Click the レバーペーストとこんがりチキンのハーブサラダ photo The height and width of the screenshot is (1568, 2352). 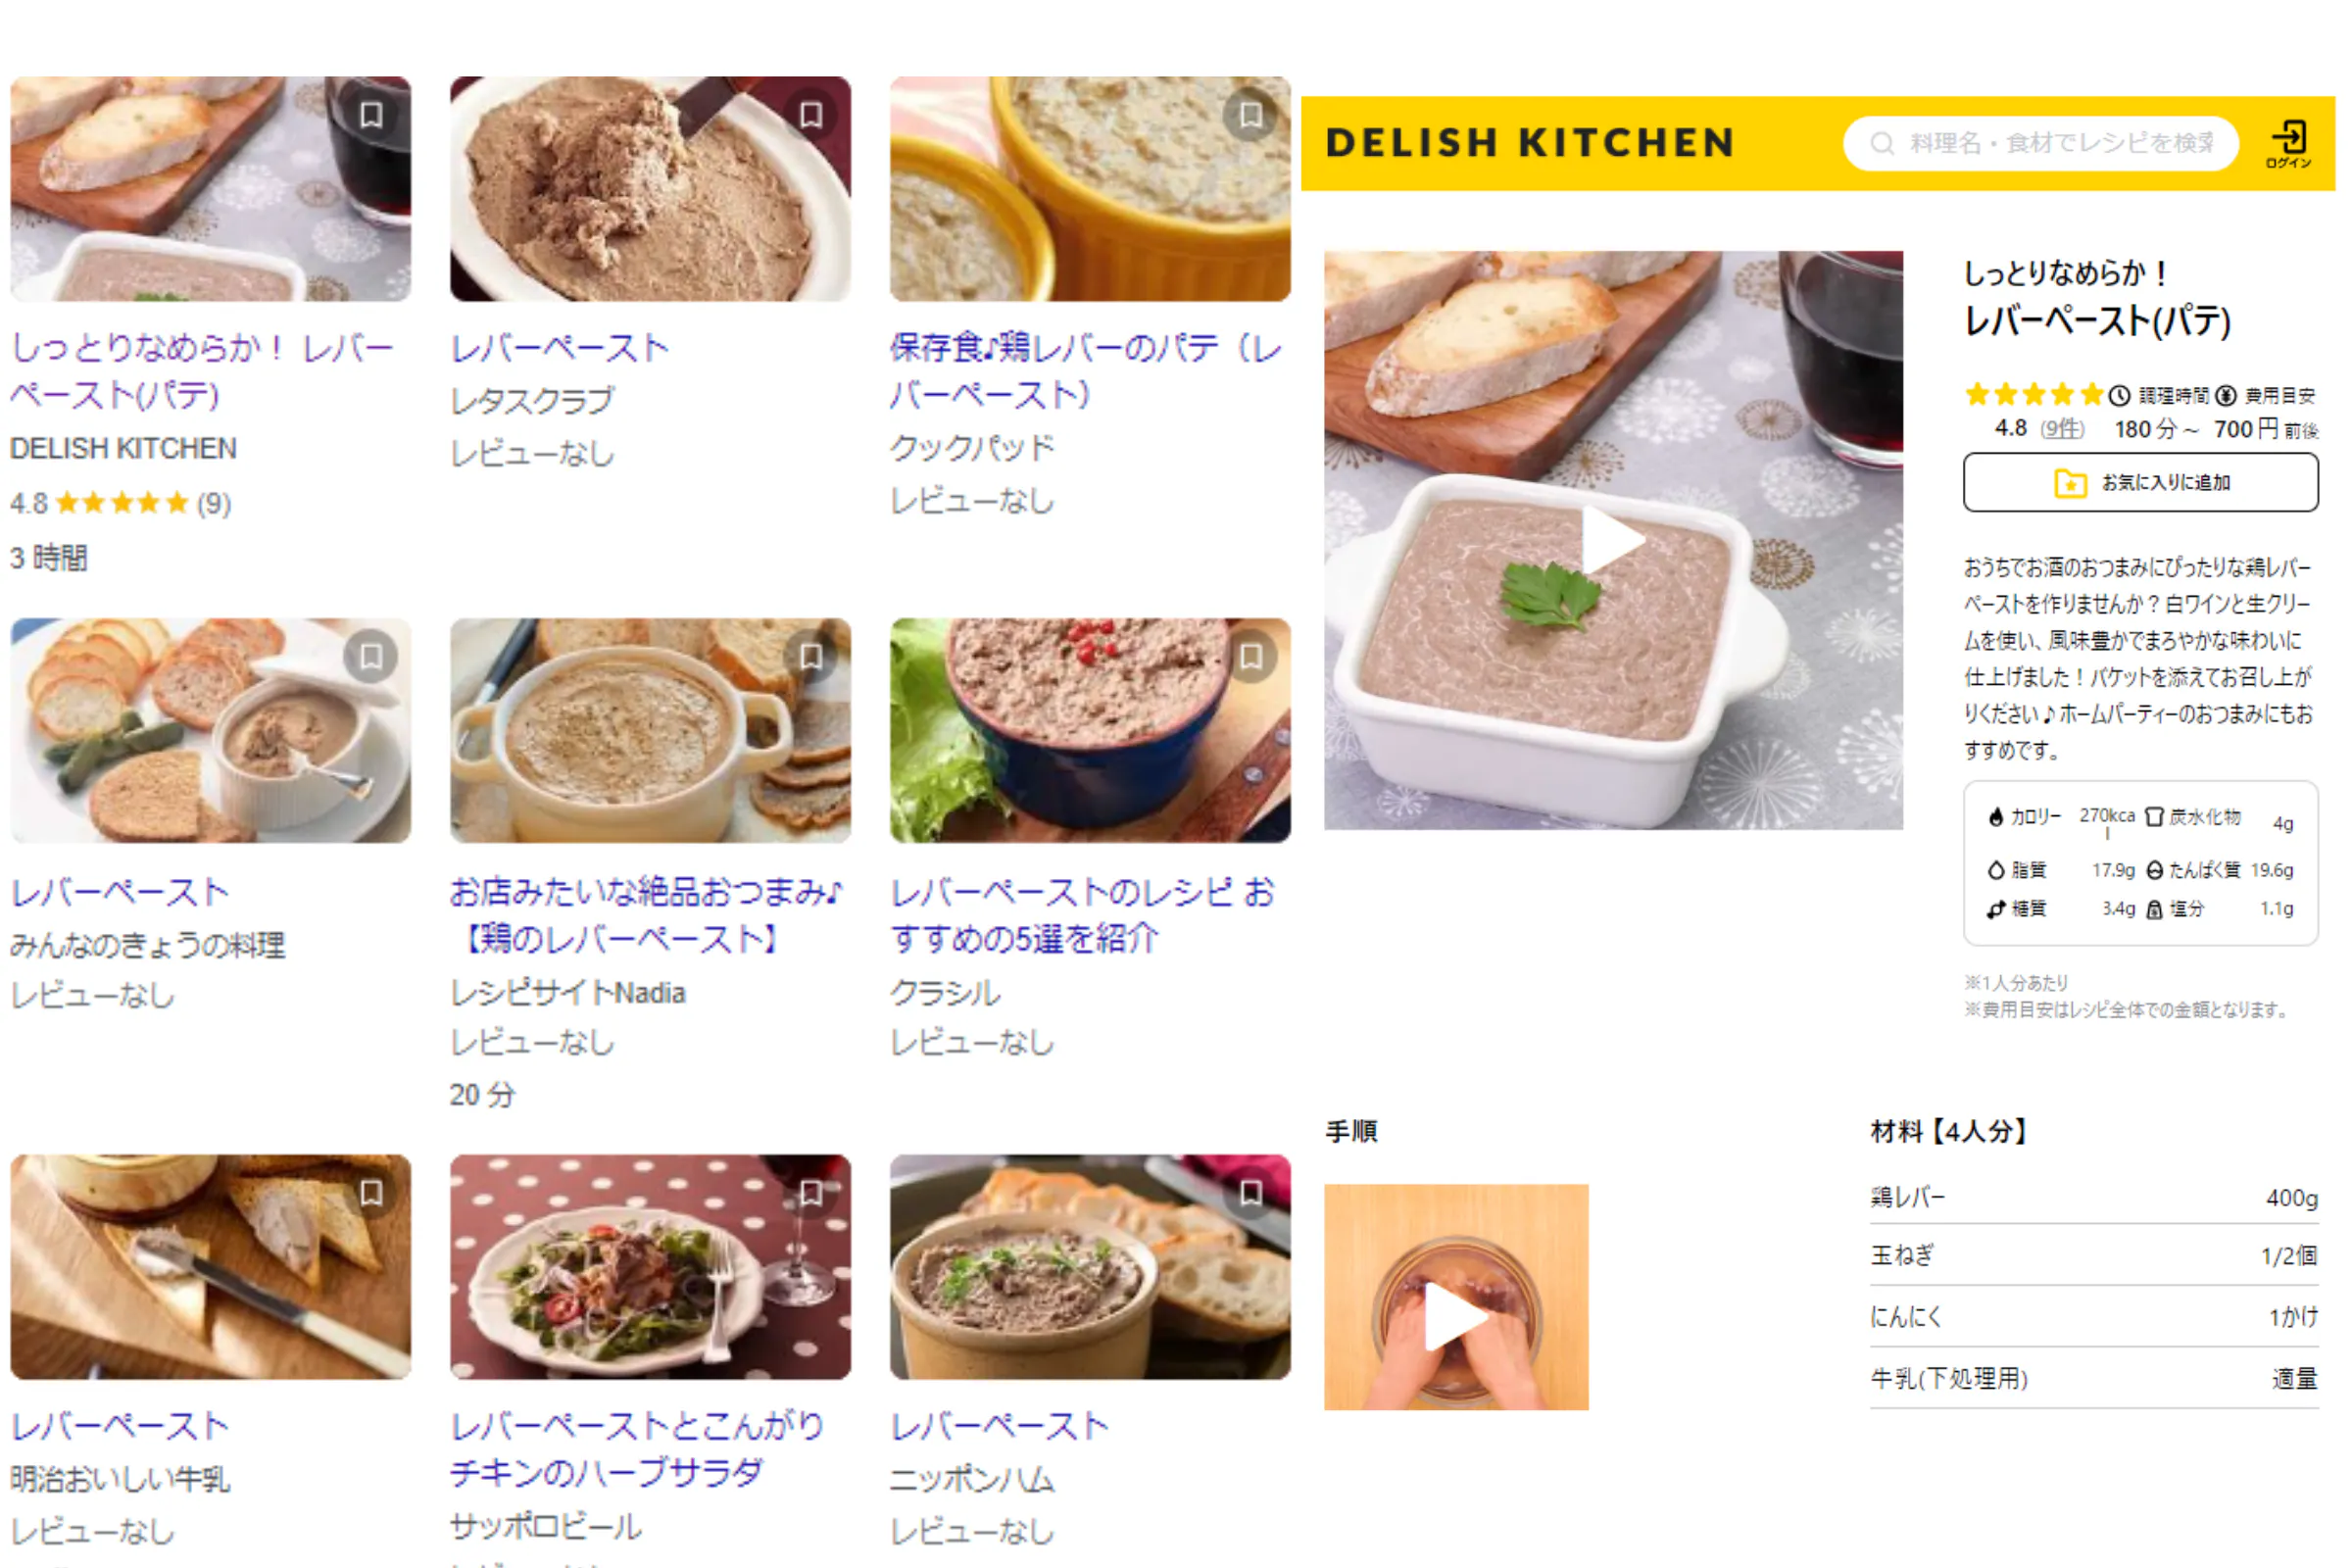650,1267
